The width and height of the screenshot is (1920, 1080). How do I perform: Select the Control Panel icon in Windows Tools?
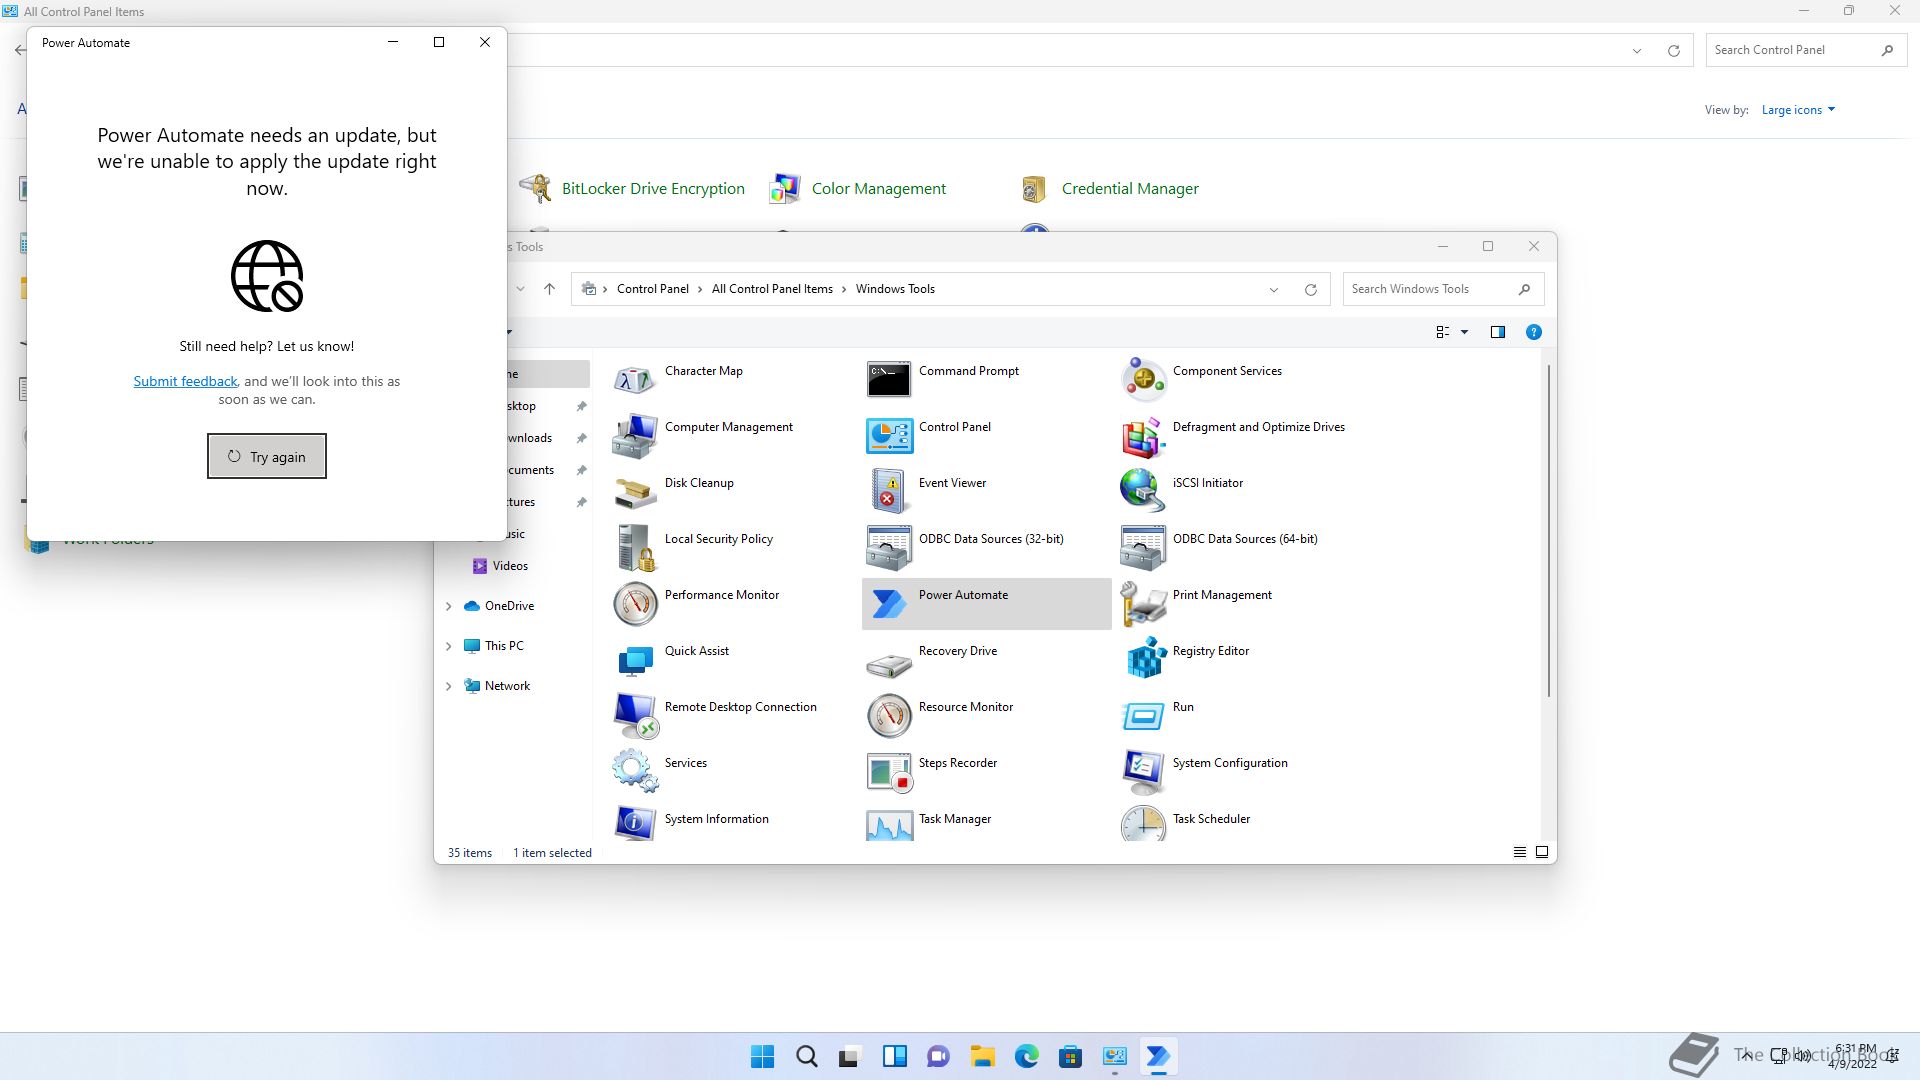[x=889, y=435]
